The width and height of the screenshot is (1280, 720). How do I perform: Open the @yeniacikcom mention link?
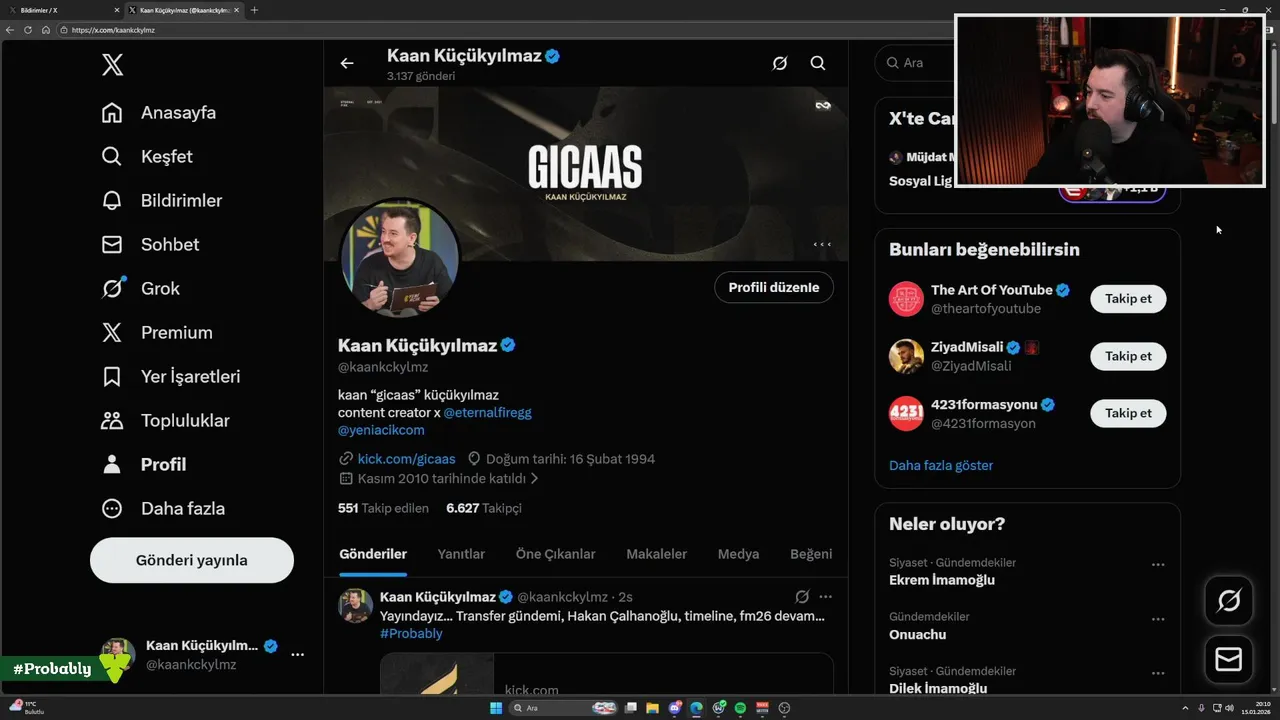click(x=381, y=430)
